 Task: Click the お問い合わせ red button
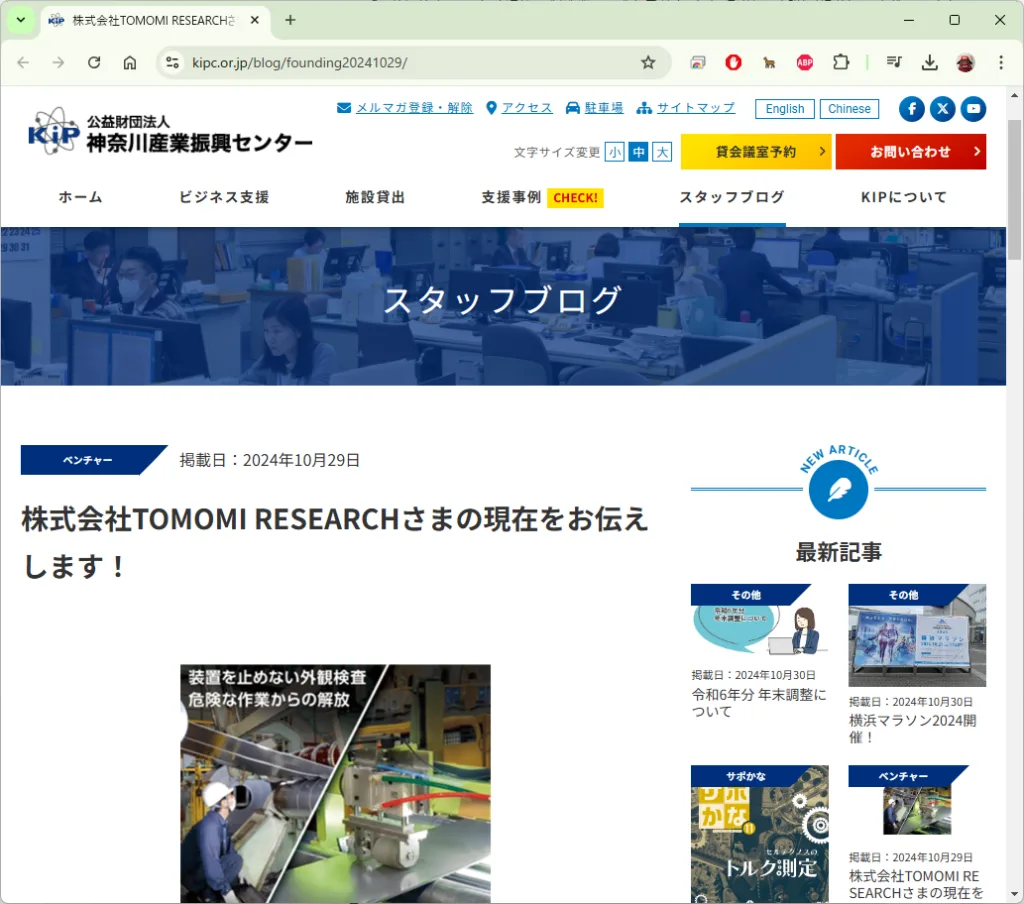910,152
